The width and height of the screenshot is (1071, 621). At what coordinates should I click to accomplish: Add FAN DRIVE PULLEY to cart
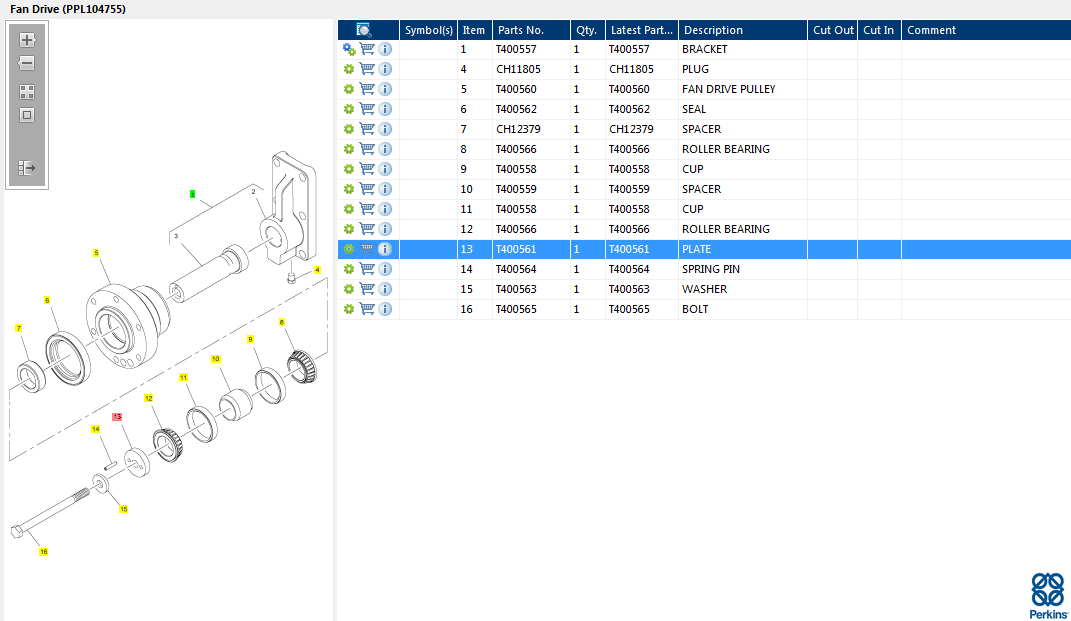pos(367,89)
